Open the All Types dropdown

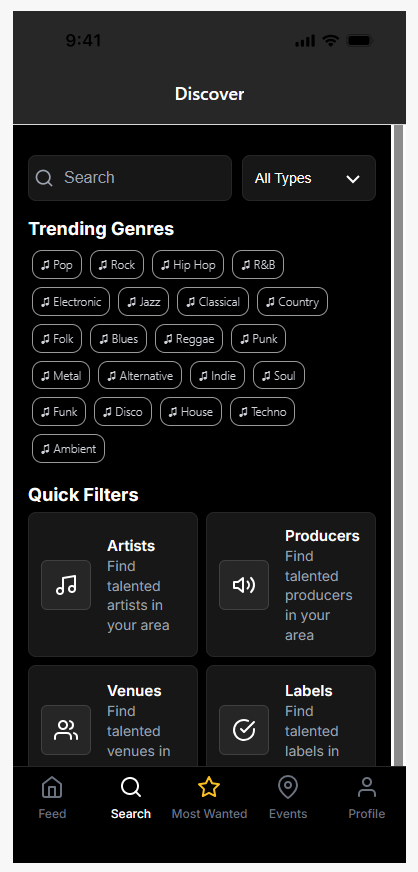pos(309,178)
